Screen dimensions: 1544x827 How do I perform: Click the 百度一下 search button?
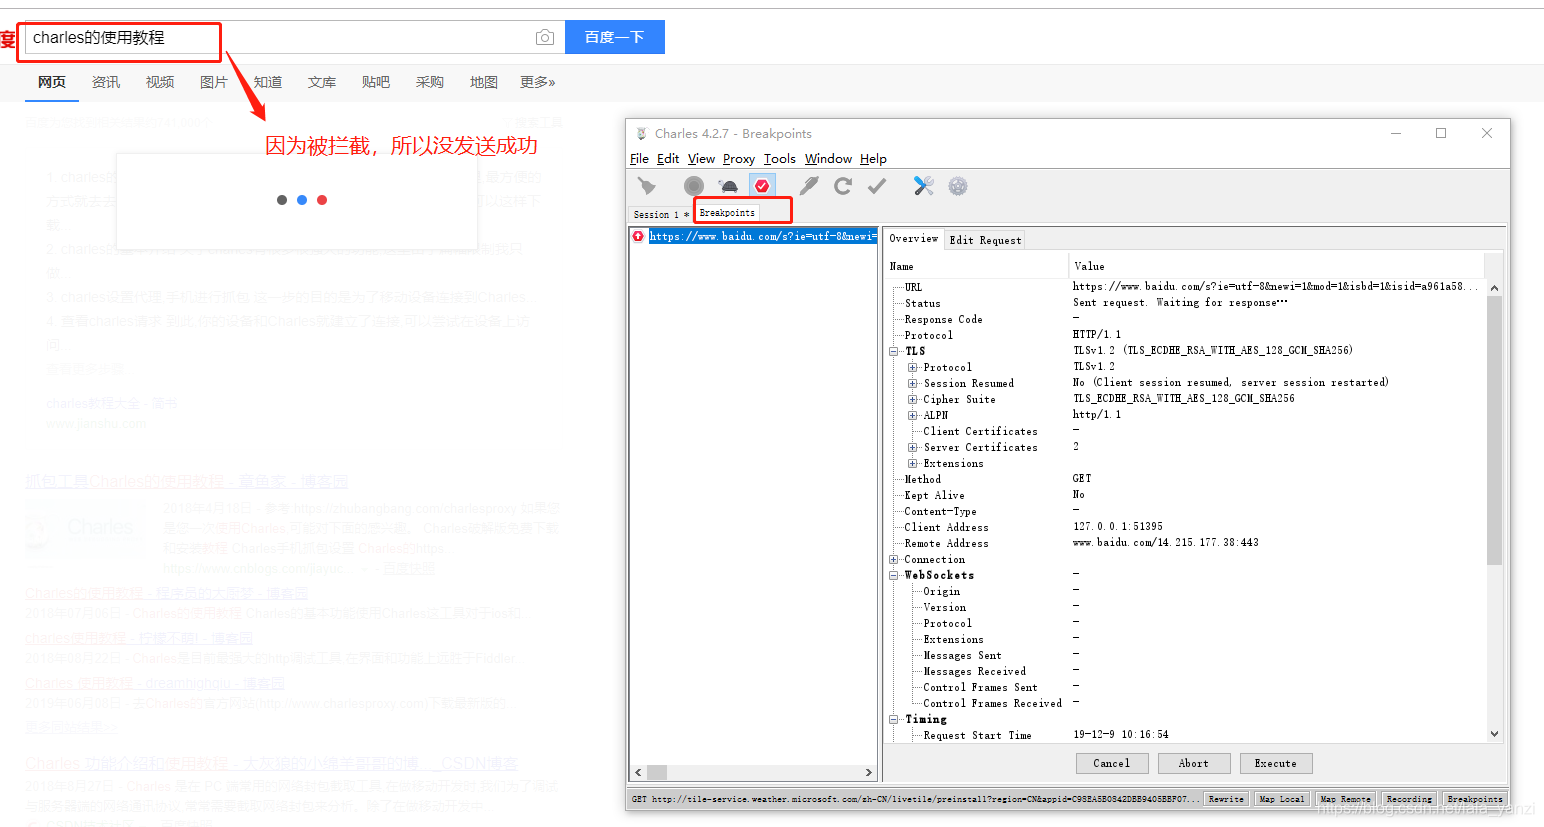614,37
